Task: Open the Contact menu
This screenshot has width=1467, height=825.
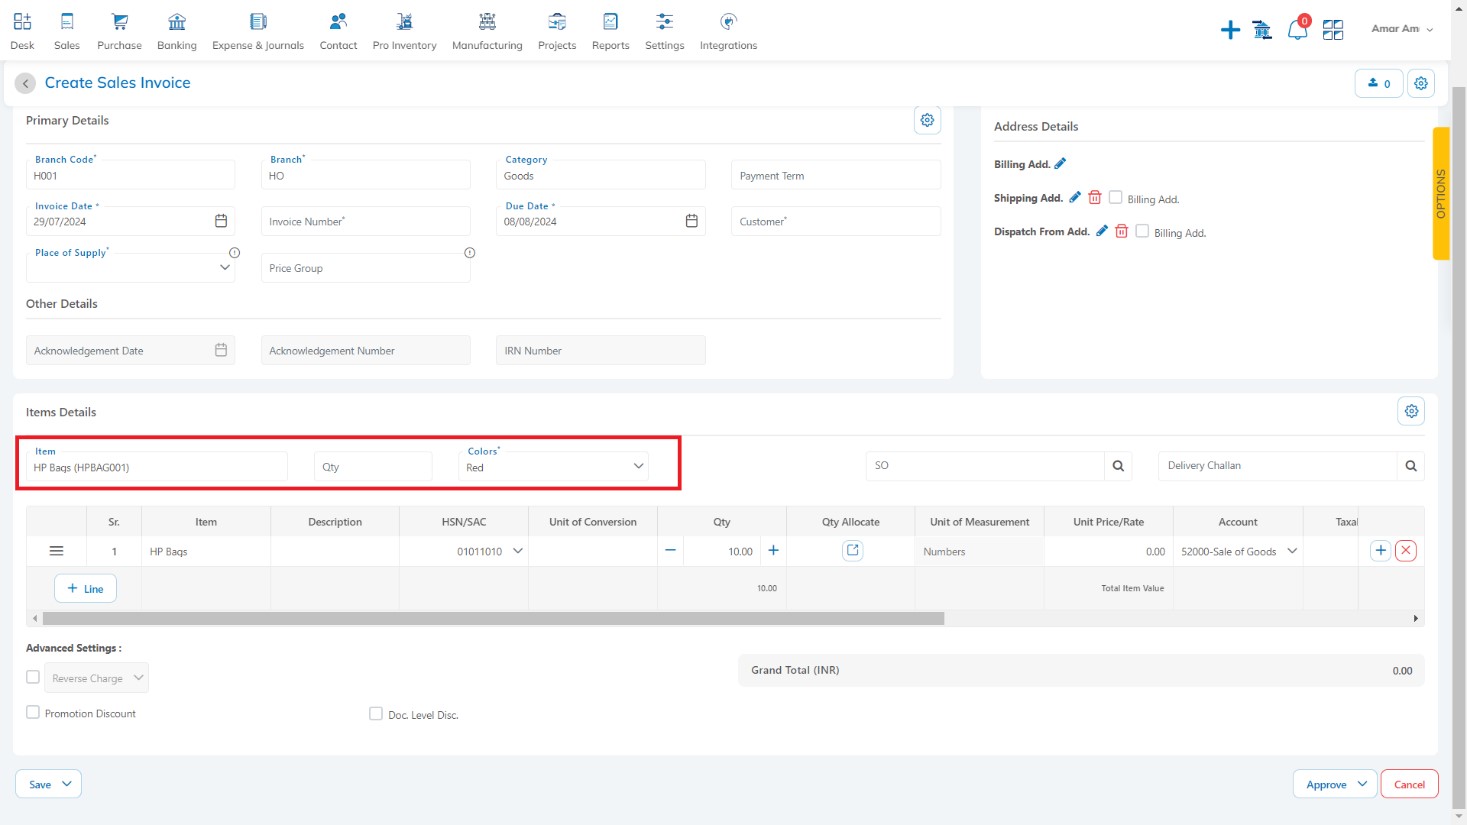Action: (338, 31)
